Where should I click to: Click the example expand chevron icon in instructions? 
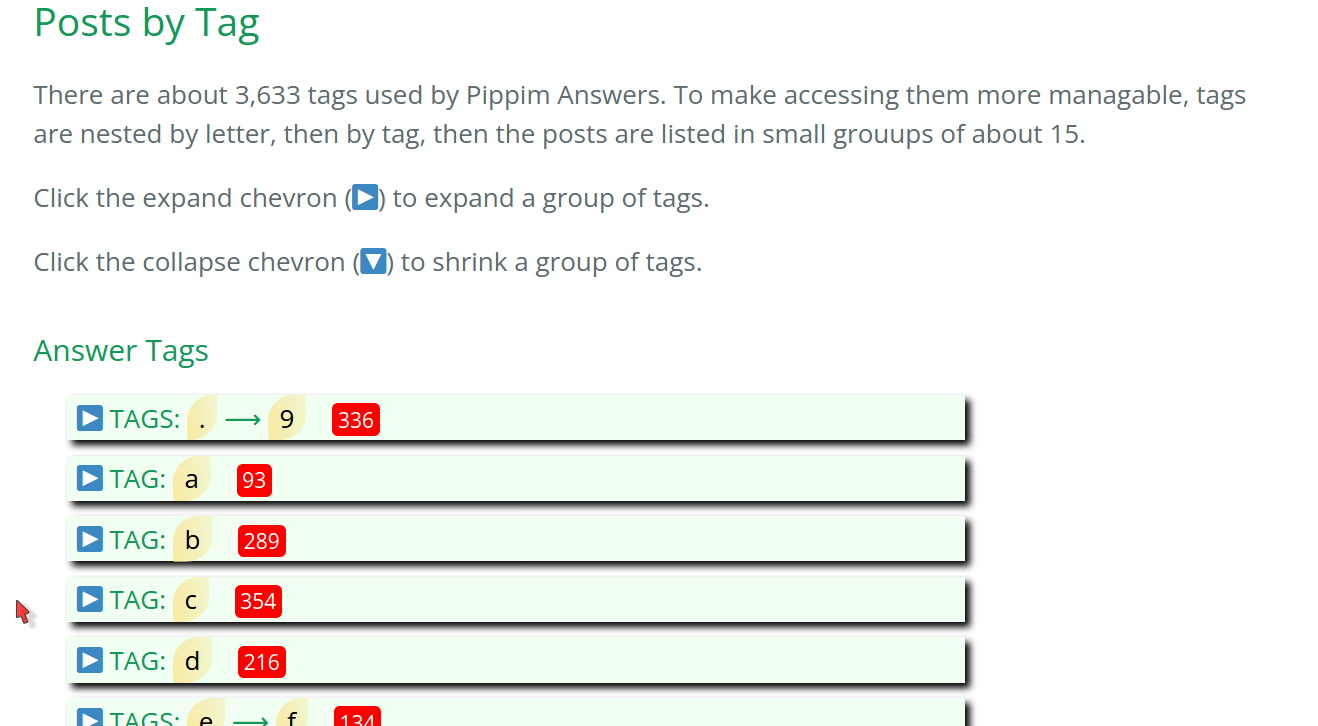click(x=366, y=198)
